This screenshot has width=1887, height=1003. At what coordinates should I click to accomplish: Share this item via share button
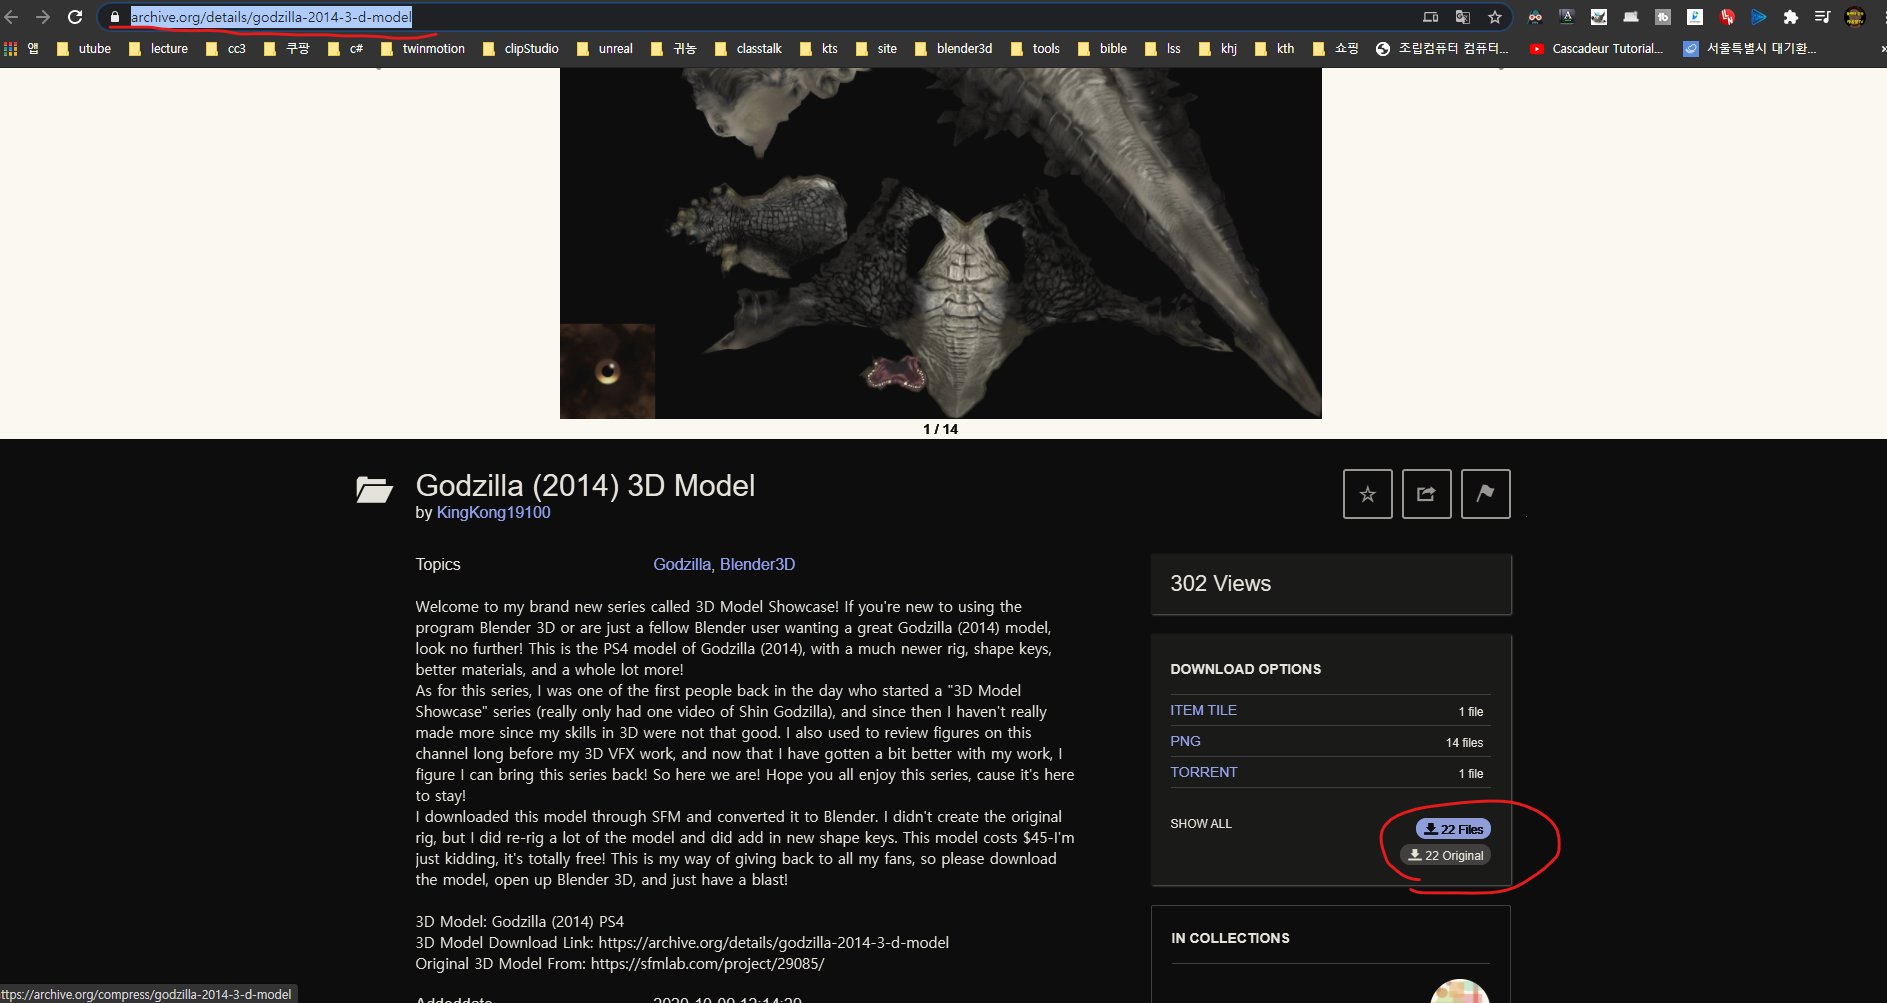click(x=1426, y=494)
